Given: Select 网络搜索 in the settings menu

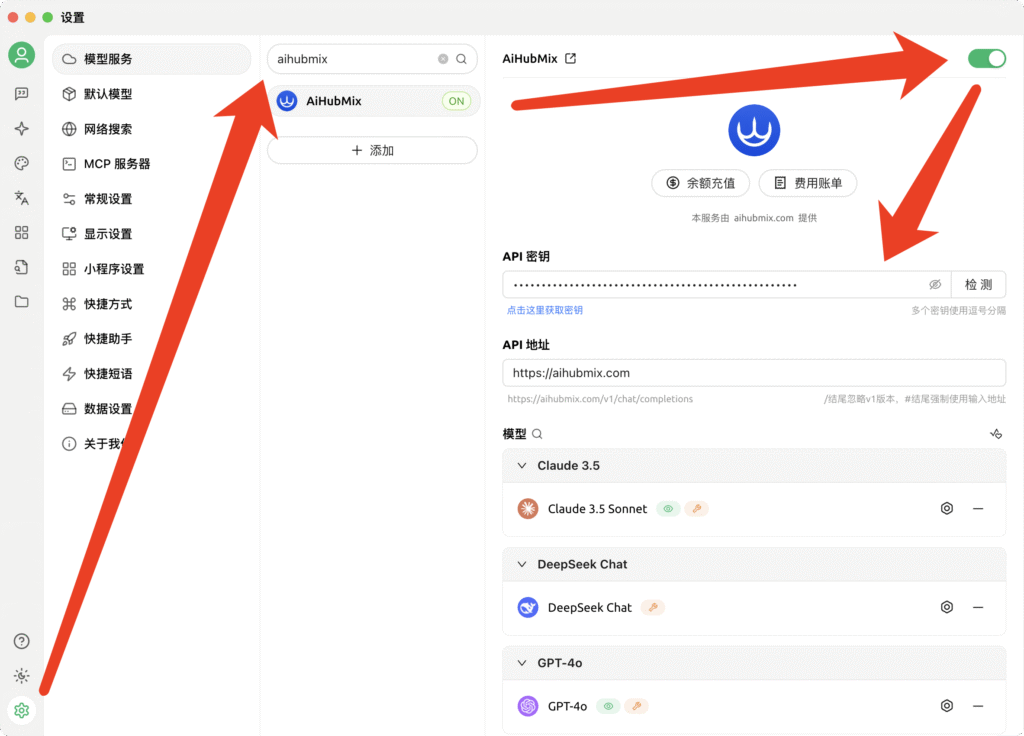Looking at the screenshot, I should click(108, 129).
